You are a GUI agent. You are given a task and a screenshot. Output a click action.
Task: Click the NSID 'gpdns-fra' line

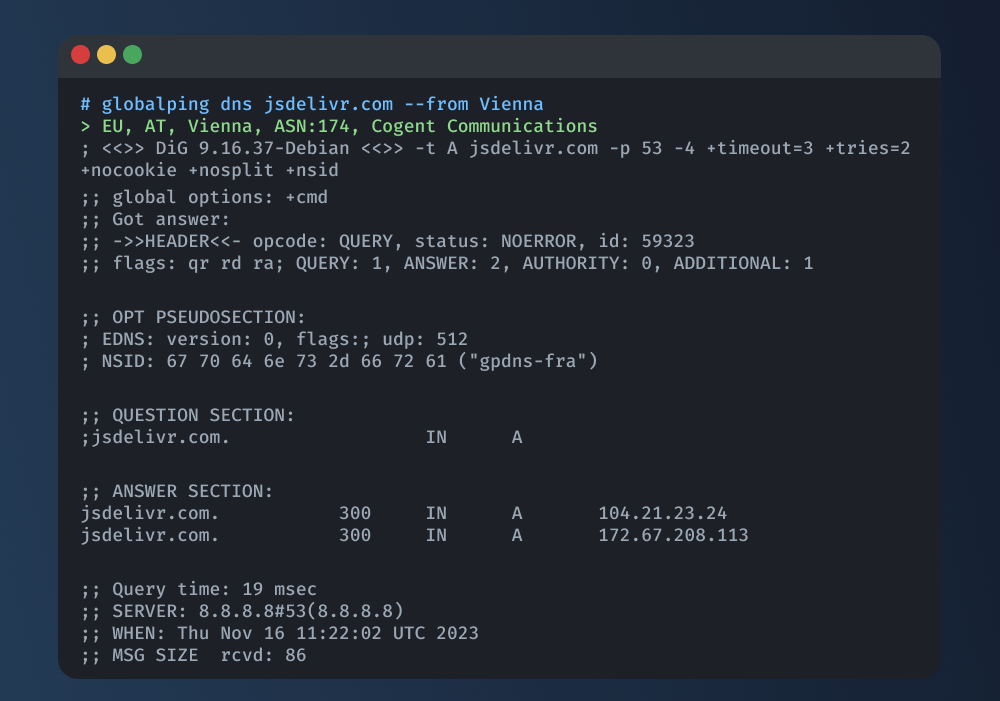(339, 361)
